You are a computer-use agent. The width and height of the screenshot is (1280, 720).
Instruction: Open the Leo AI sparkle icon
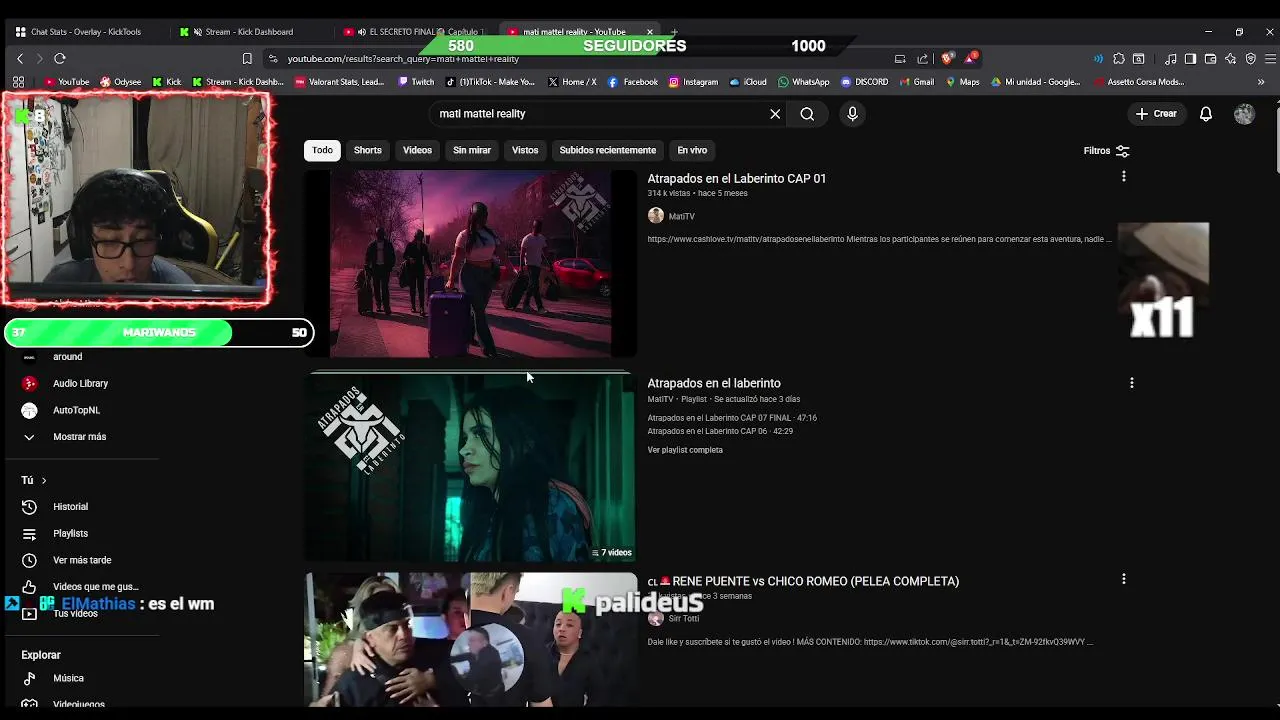click(1230, 59)
